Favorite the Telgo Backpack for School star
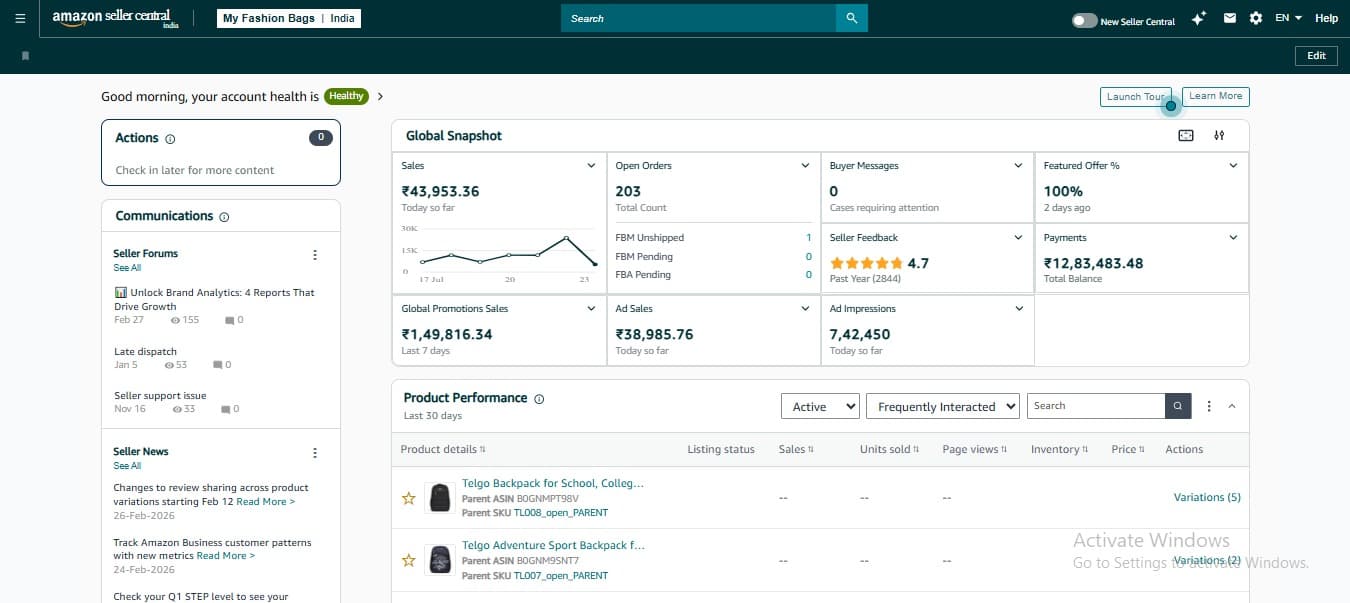Viewport: 1350px width, 603px height. tap(408, 498)
